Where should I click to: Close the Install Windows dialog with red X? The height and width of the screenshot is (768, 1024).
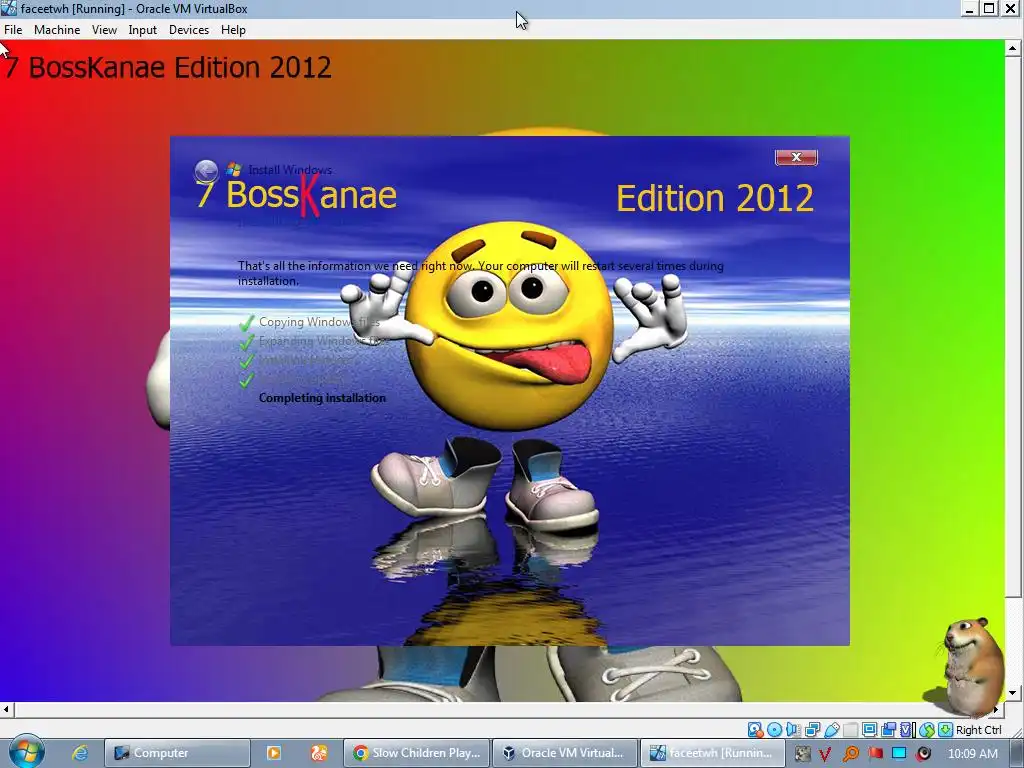[796, 157]
